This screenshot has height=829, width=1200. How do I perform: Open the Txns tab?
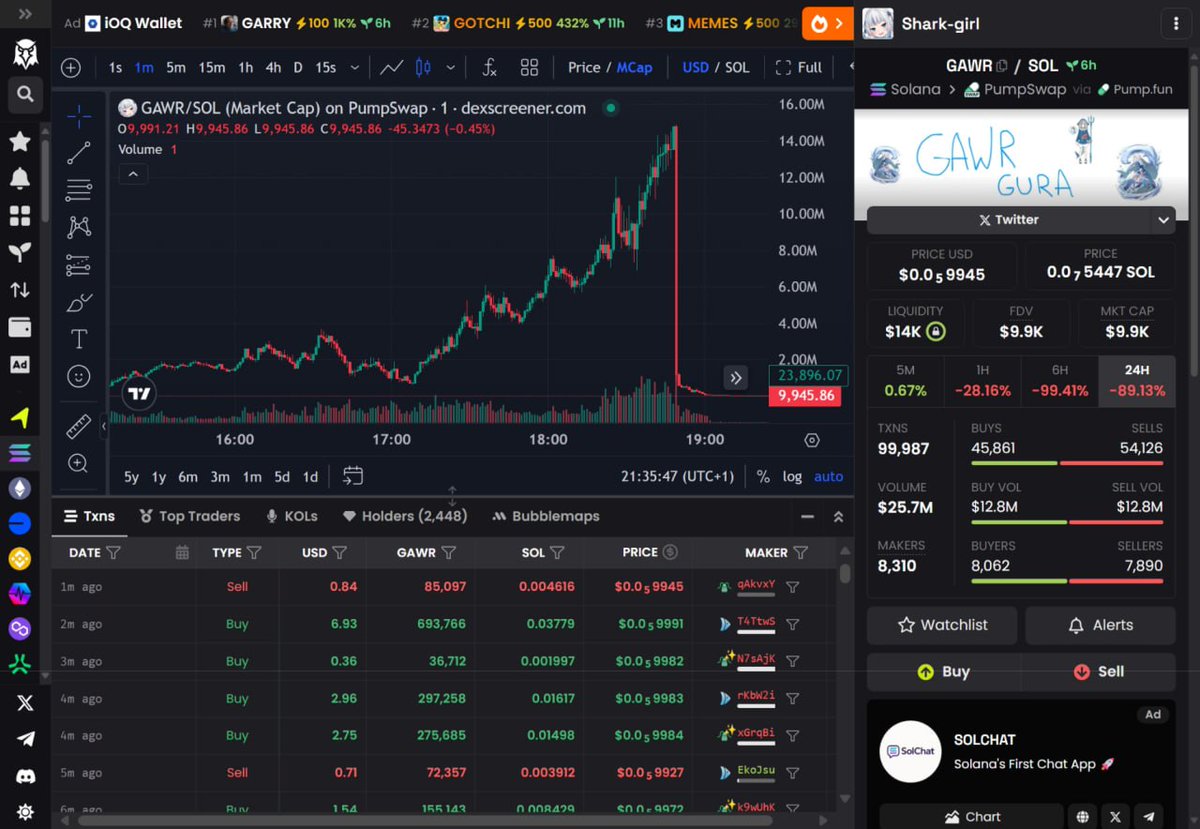coord(89,516)
